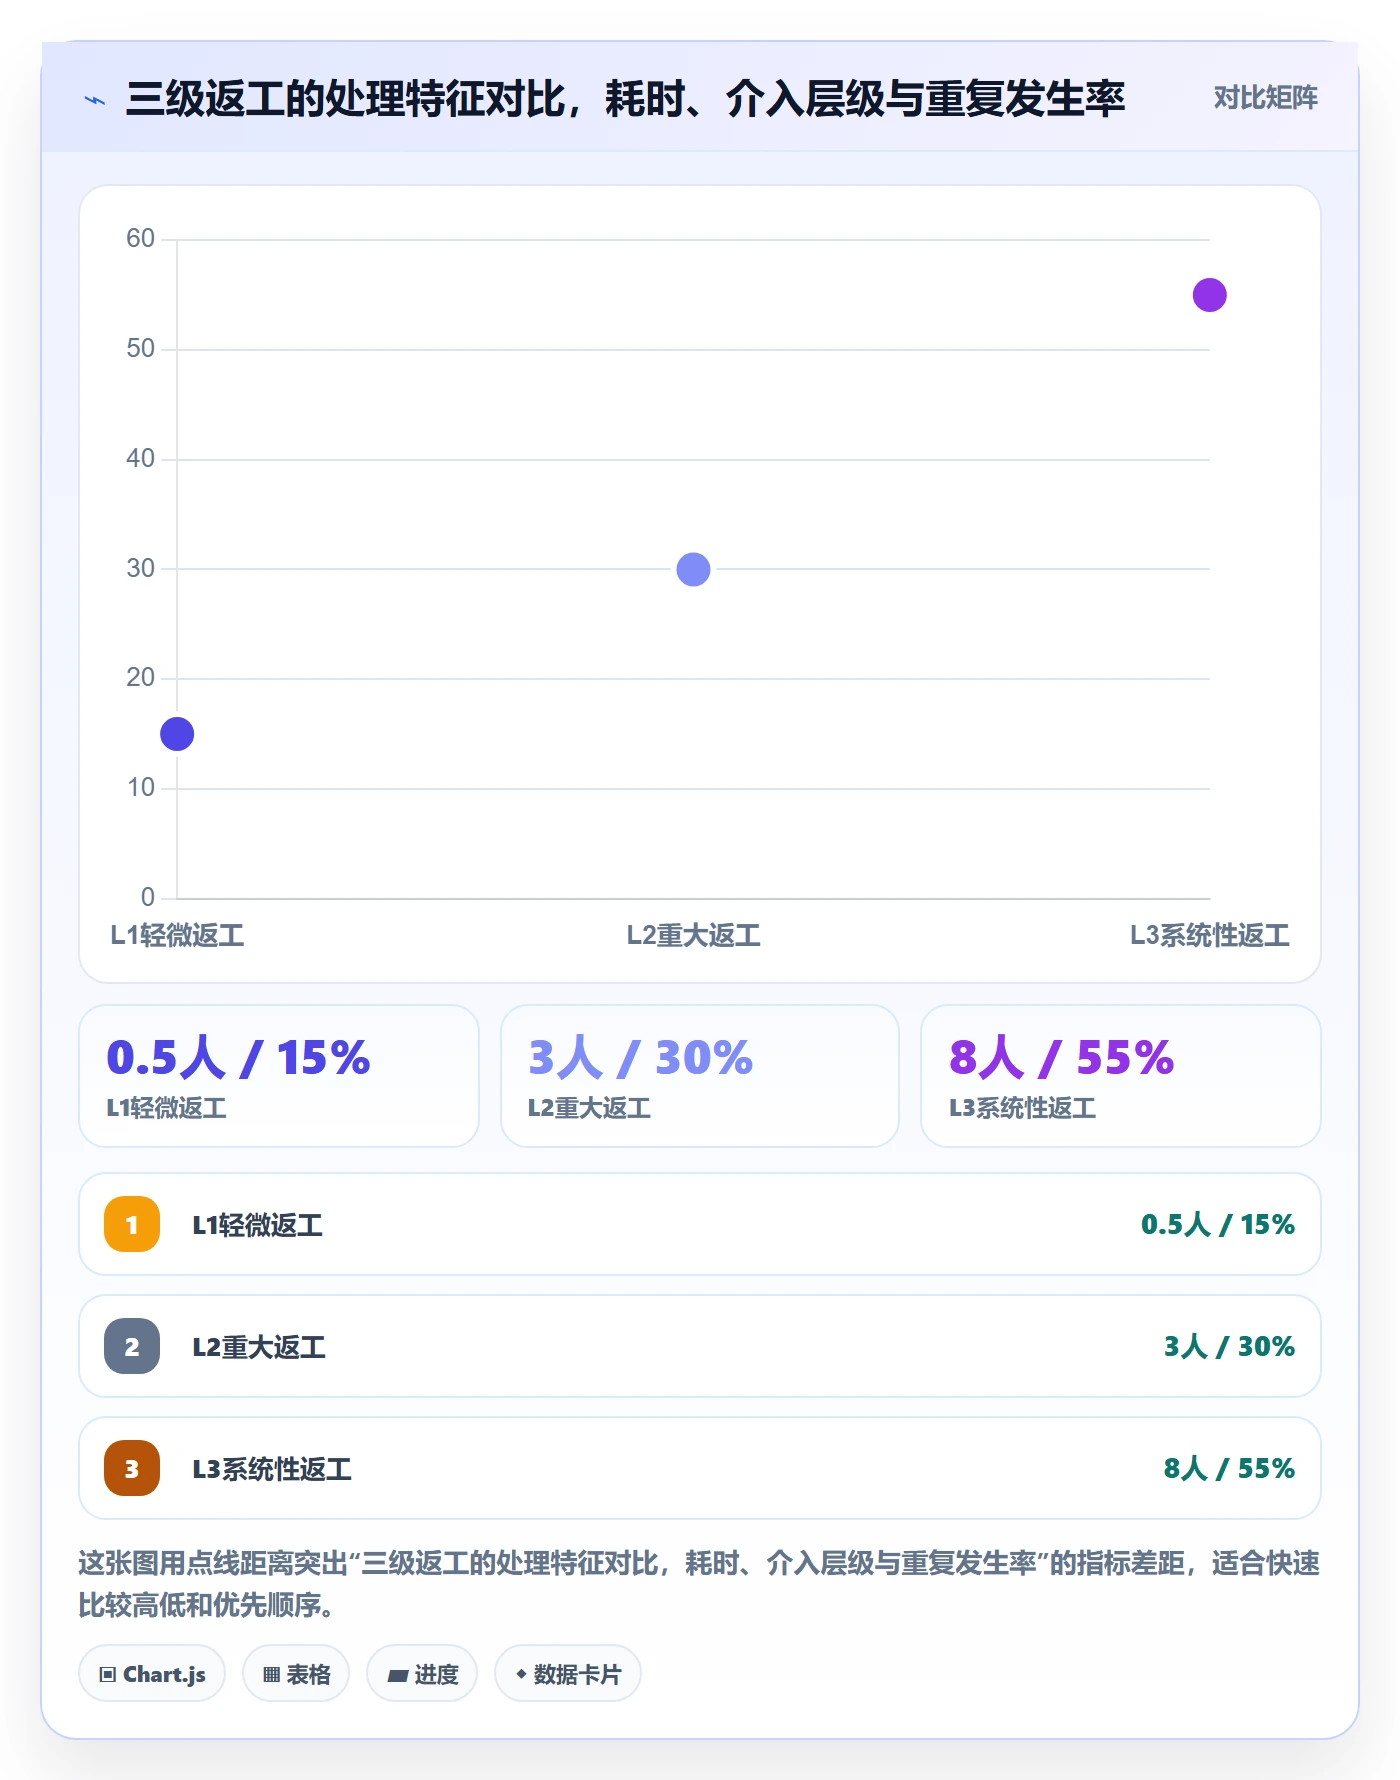Click the L3系统性返工 name in the ranking list

click(x=272, y=1469)
